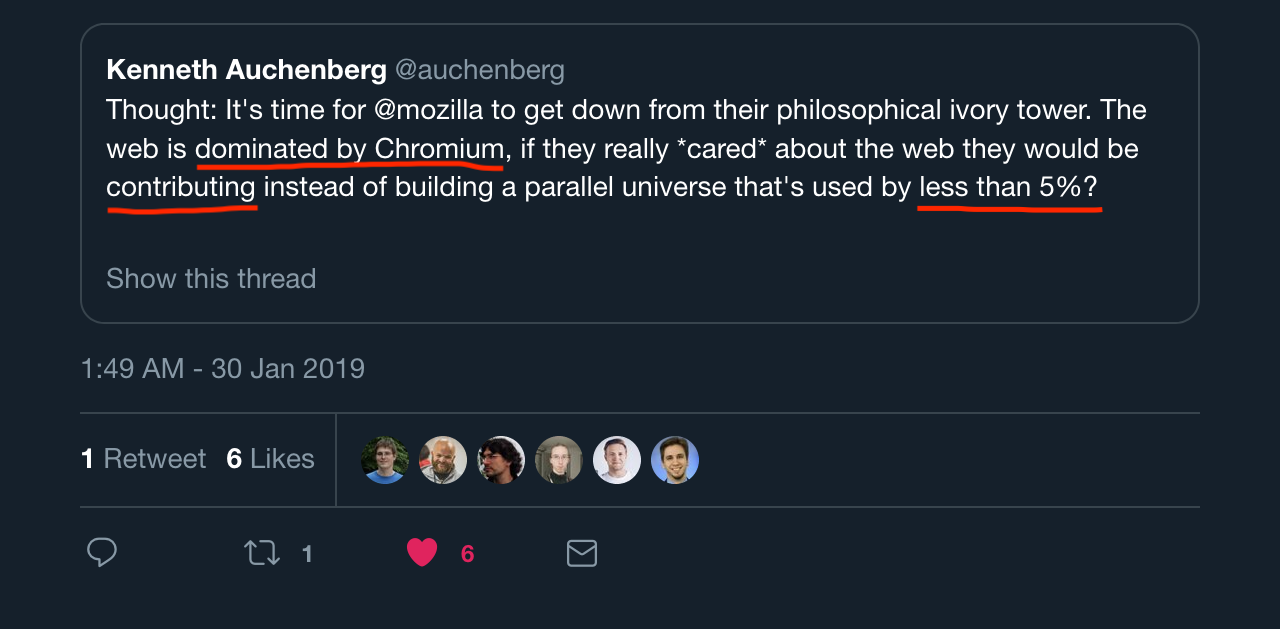This screenshot has width=1280, height=629.
Task: Click the retweet count number 1
Action: pyautogui.click(x=307, y=554)
